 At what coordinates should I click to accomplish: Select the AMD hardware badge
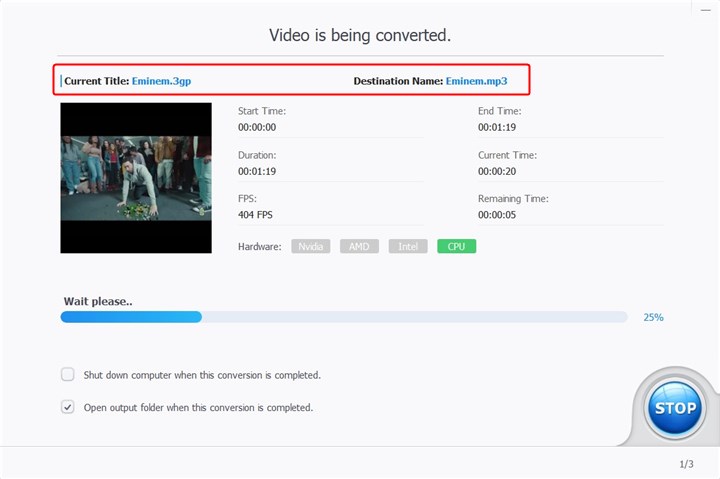[359, 246]
